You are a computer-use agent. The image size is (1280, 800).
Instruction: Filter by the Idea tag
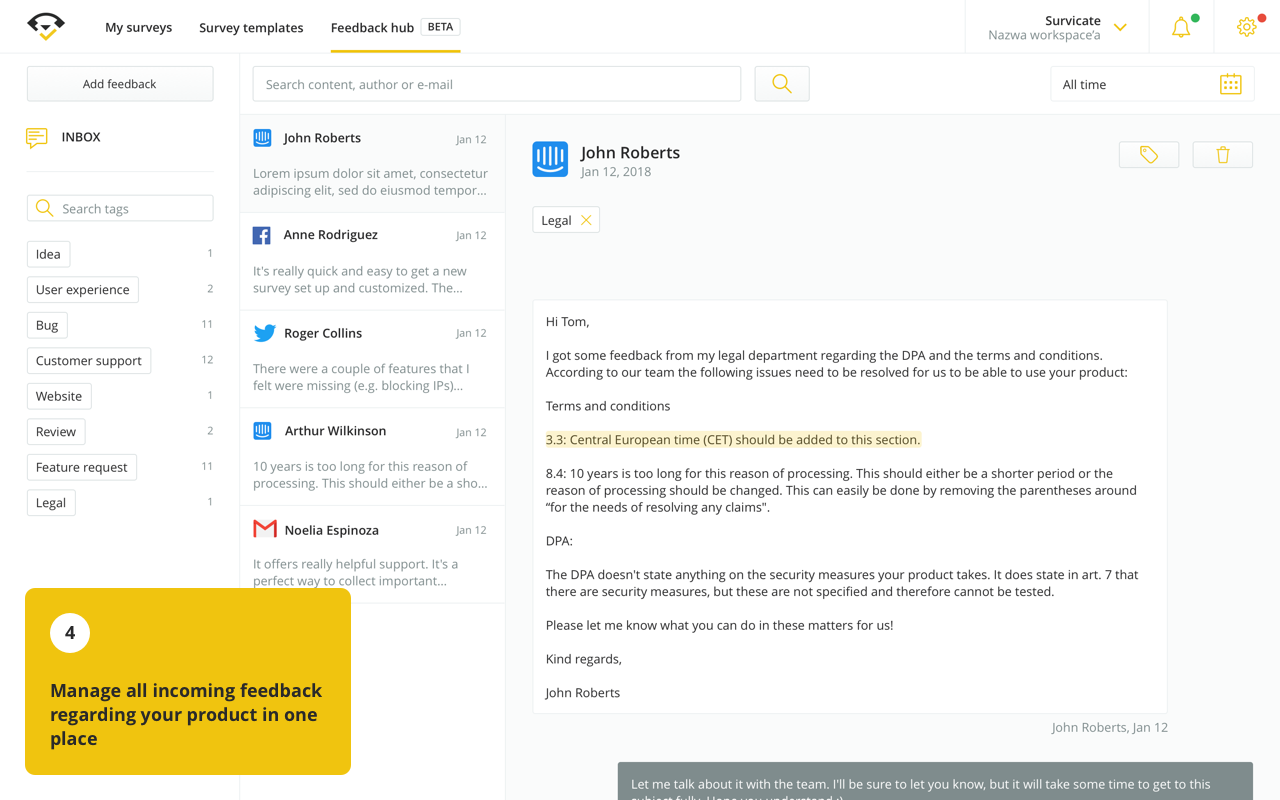coord(48,254)
